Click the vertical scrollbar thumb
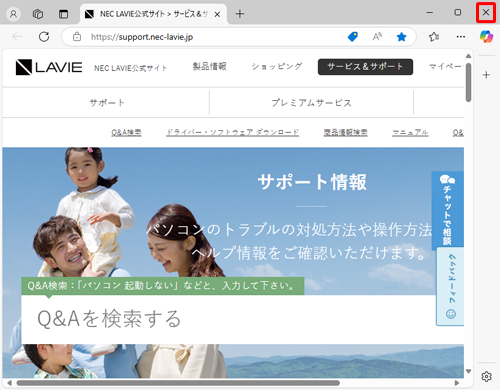500x390 pixels. (x=468, y=82)
